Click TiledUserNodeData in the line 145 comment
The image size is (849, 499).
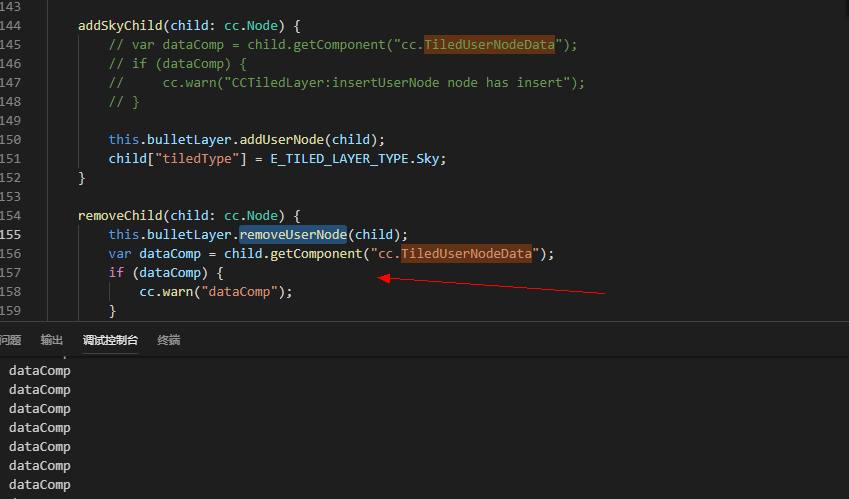[x=489, y=44]
